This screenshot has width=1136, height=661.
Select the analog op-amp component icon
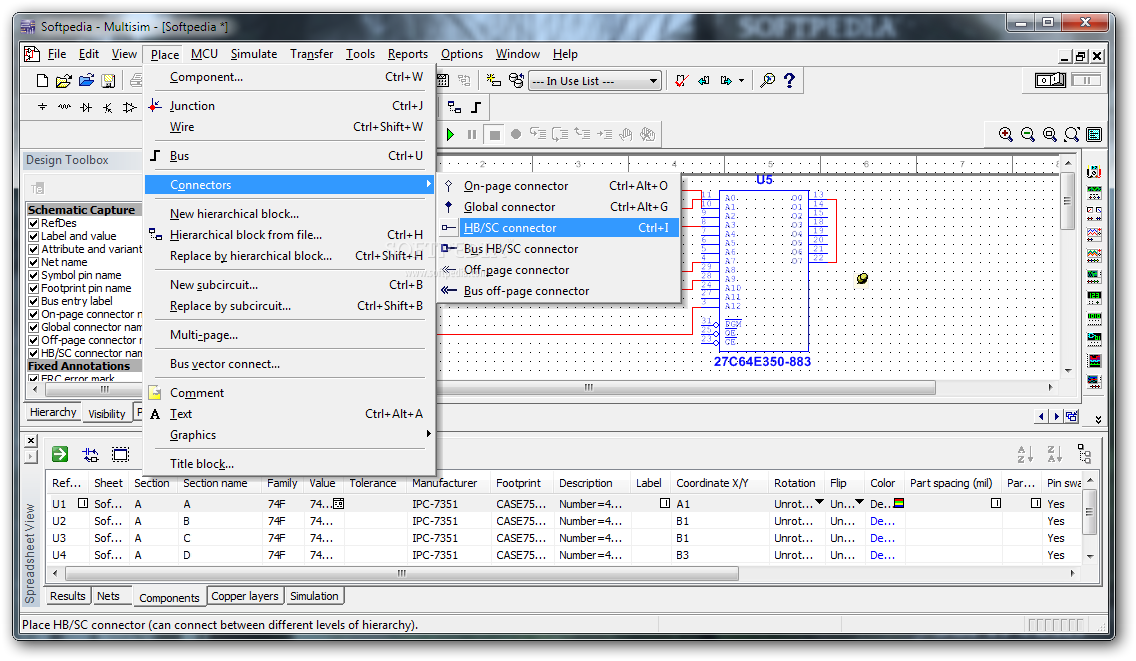(x=130, y=107)
